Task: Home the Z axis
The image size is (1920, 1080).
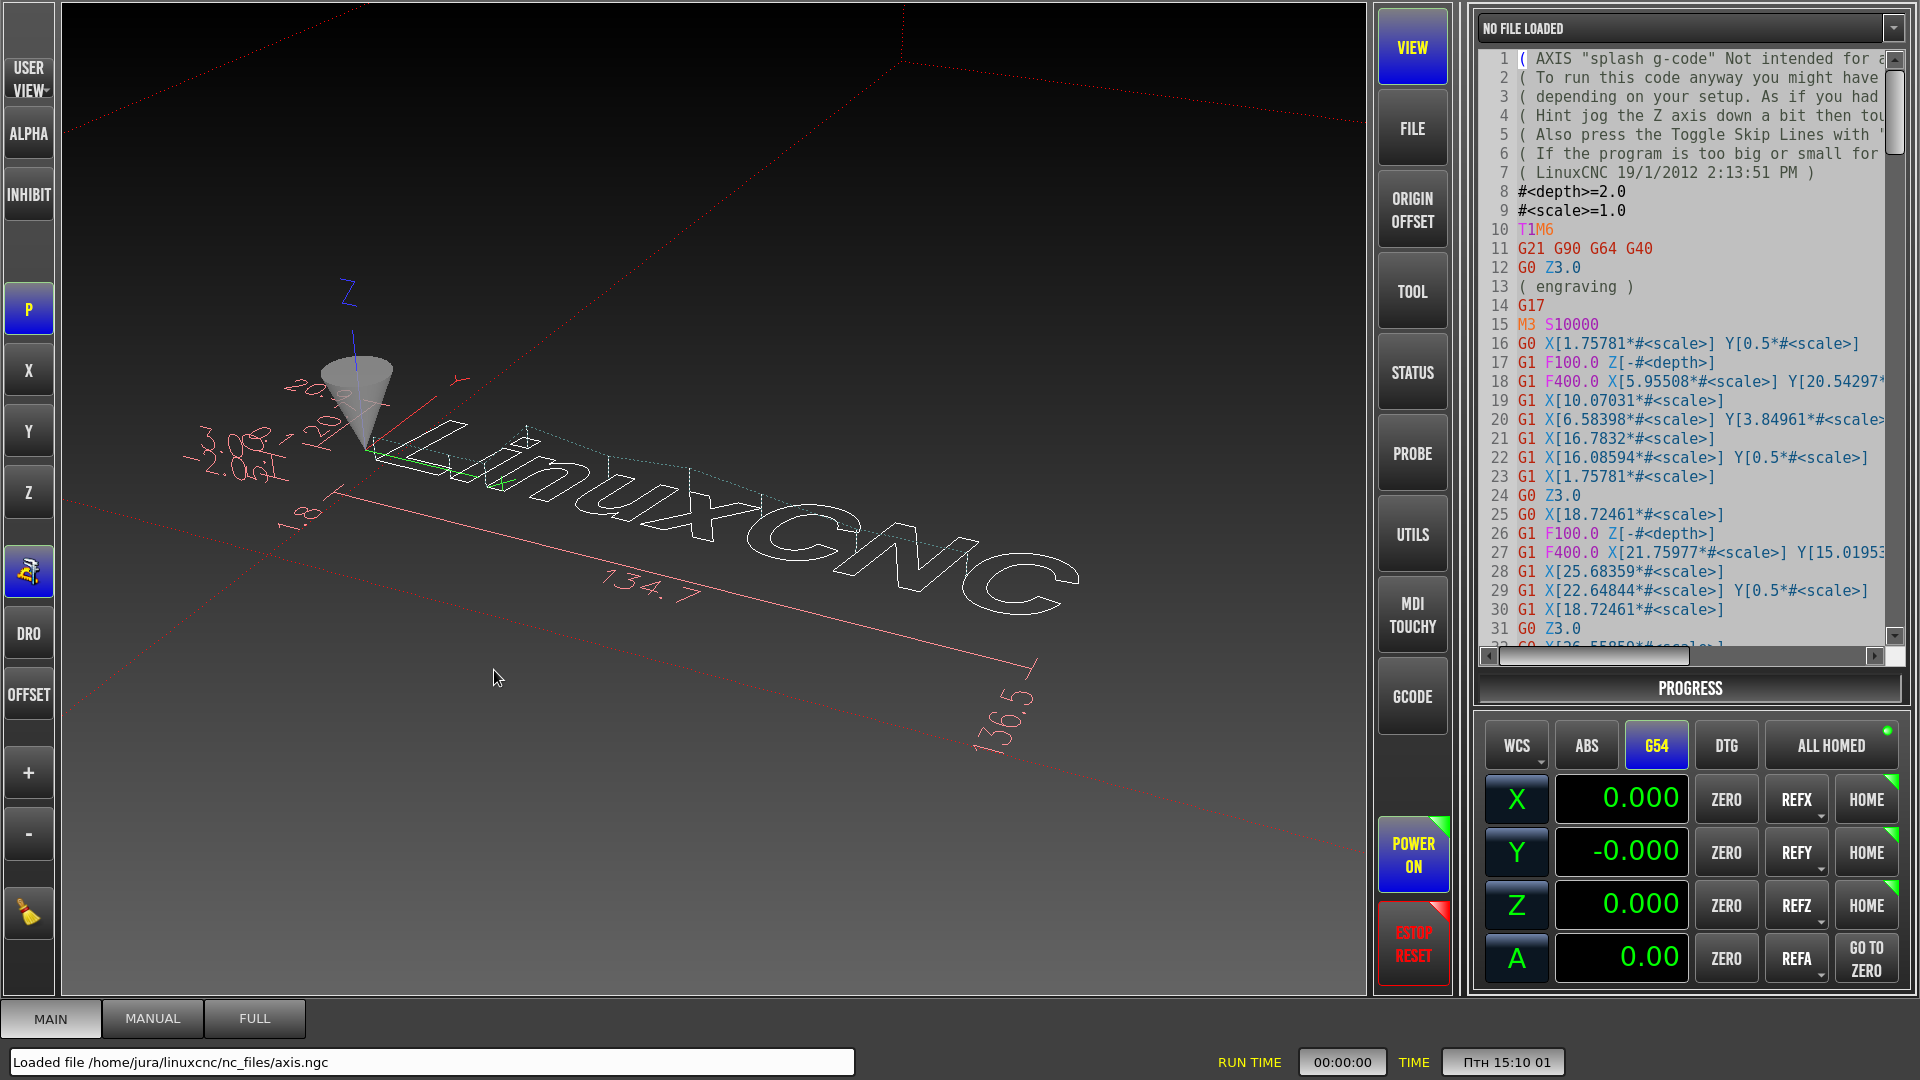Action: point(1866,906)
